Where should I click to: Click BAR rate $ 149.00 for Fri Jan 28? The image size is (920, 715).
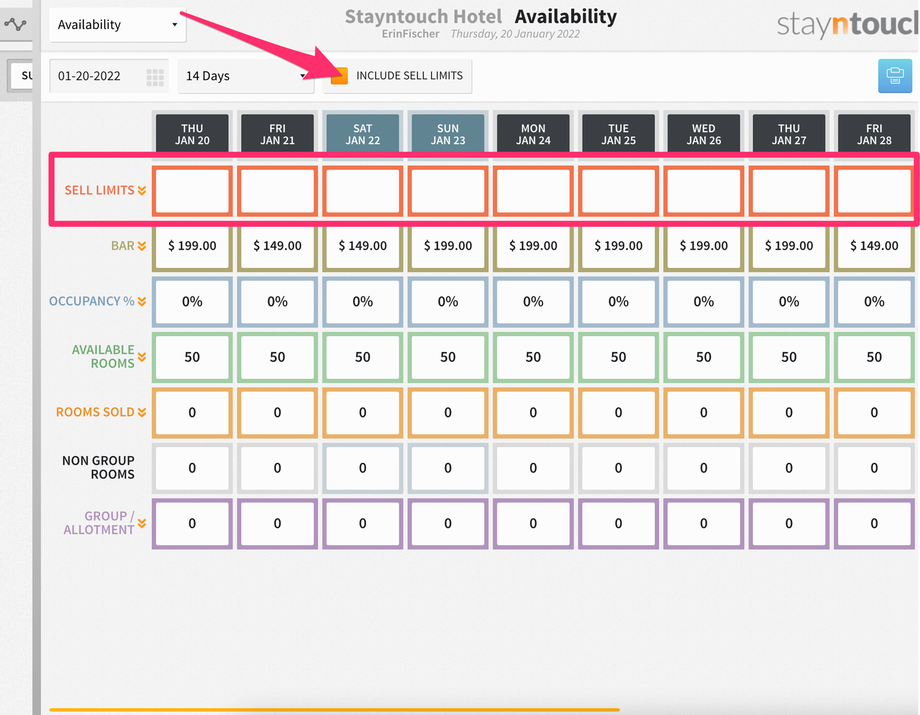tap(874, 246)
